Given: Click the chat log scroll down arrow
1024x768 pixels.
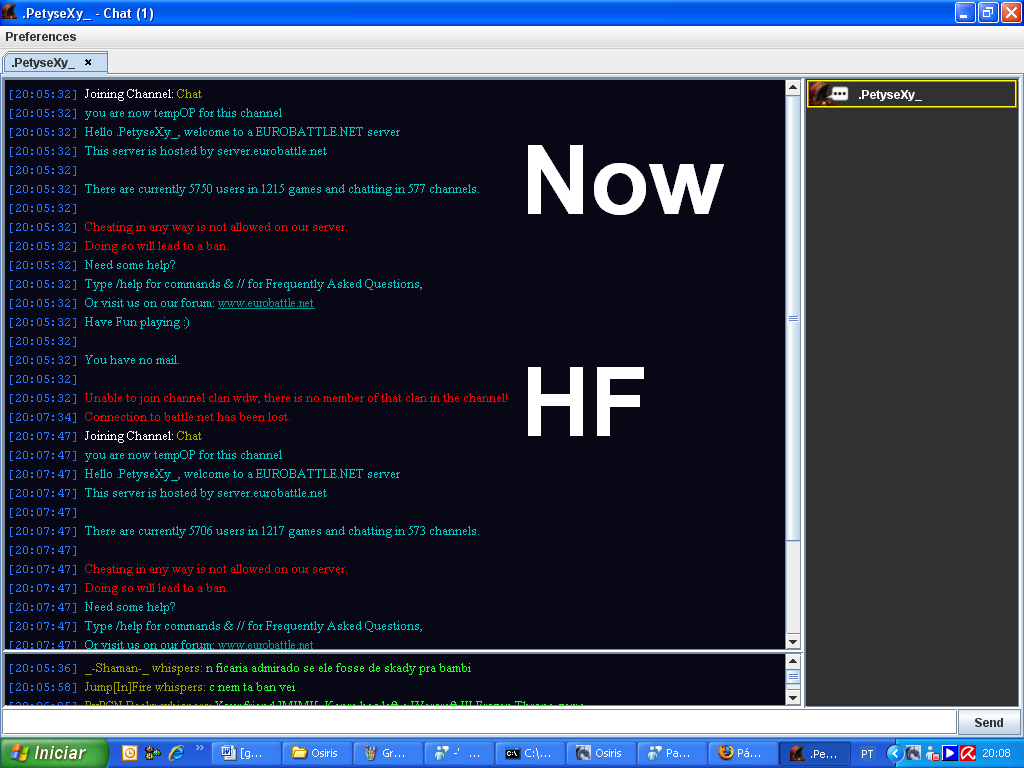Looking at the screenshot, I should coord(793,641).
